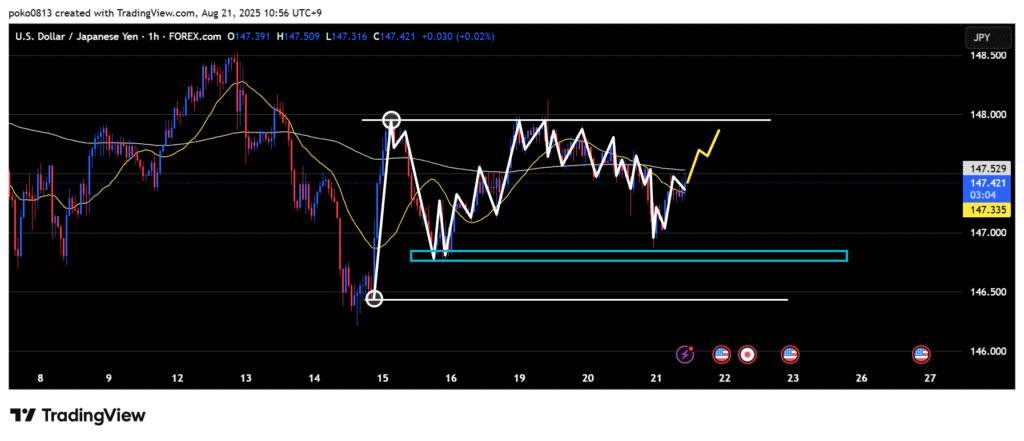The height and width of the screenshot is (441, 1024).
Task: Click the purple lightning event icon
Action: (x=685, y=354)
